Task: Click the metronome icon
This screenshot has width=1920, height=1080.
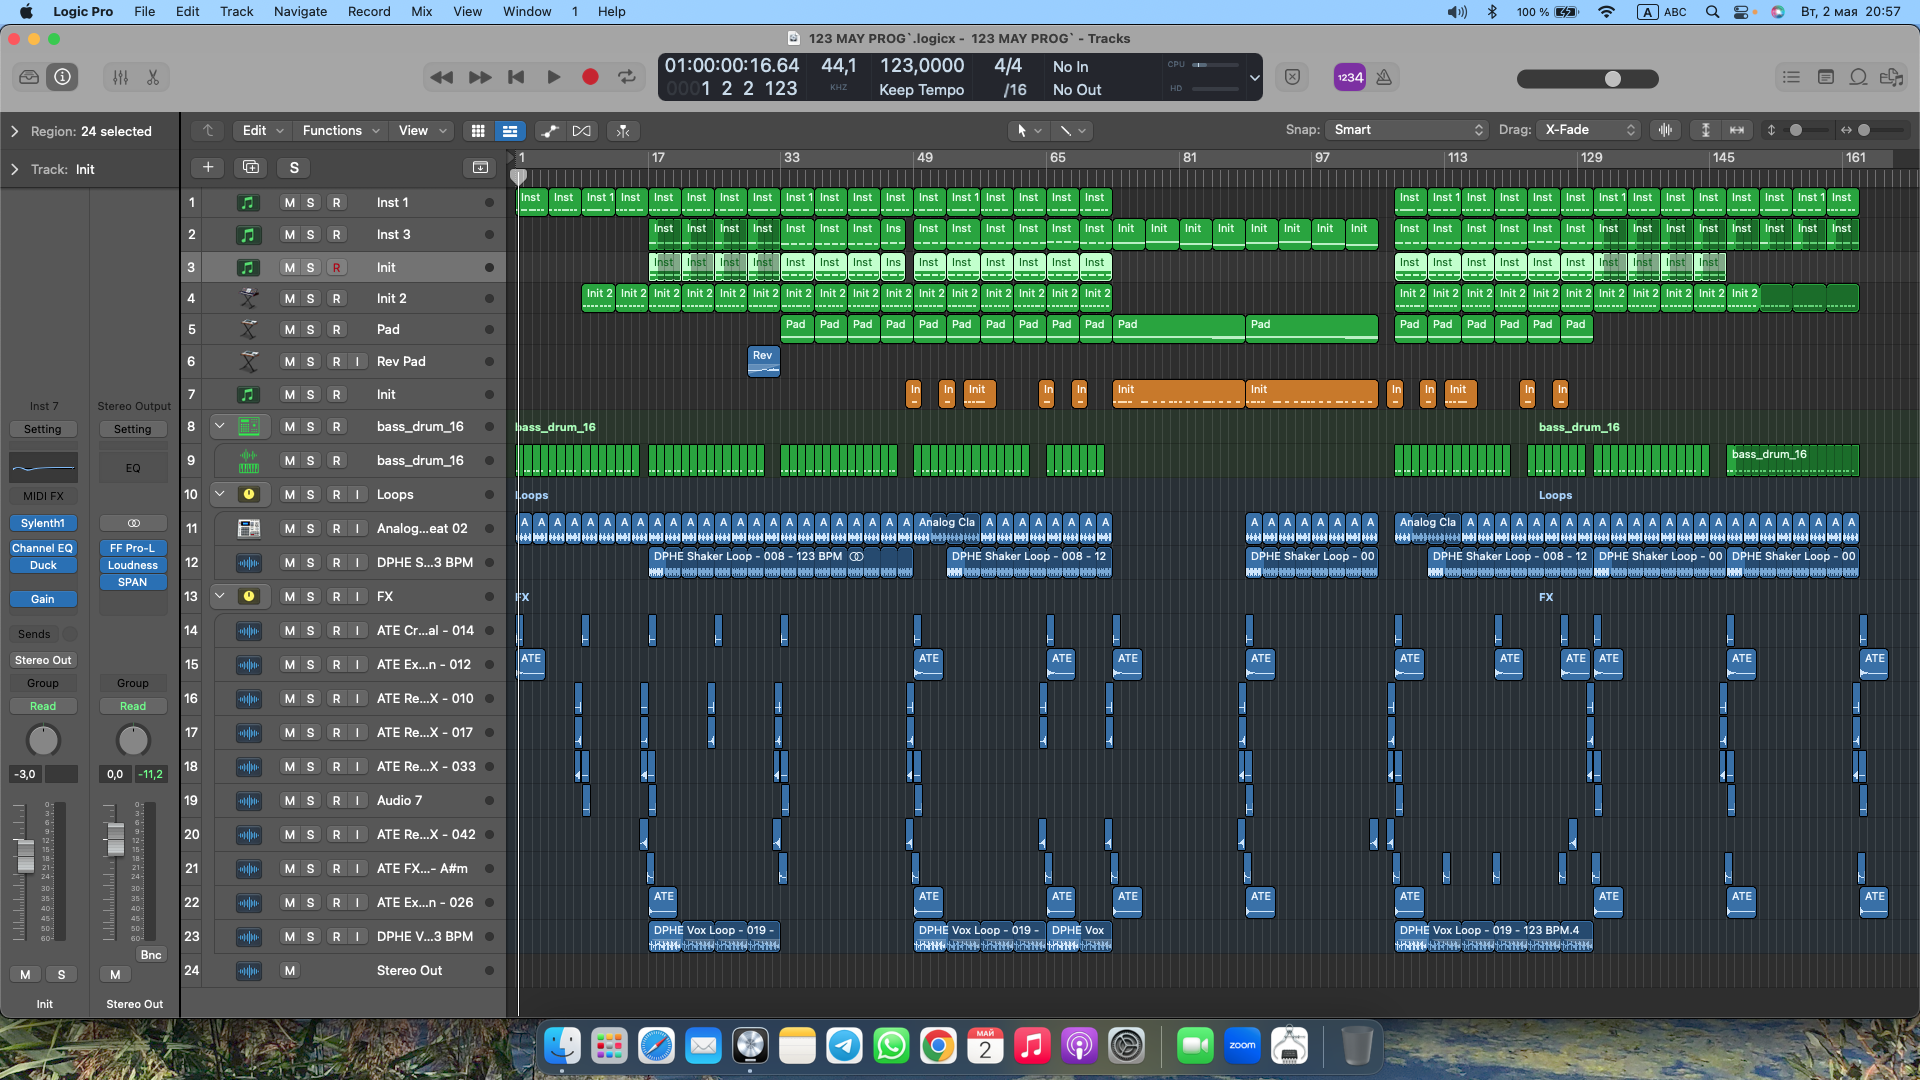Action: [1384, 77]
